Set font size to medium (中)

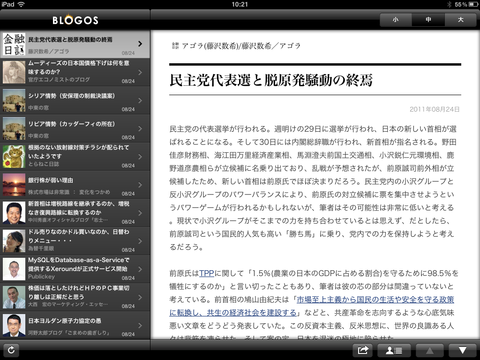pos(428,20)
